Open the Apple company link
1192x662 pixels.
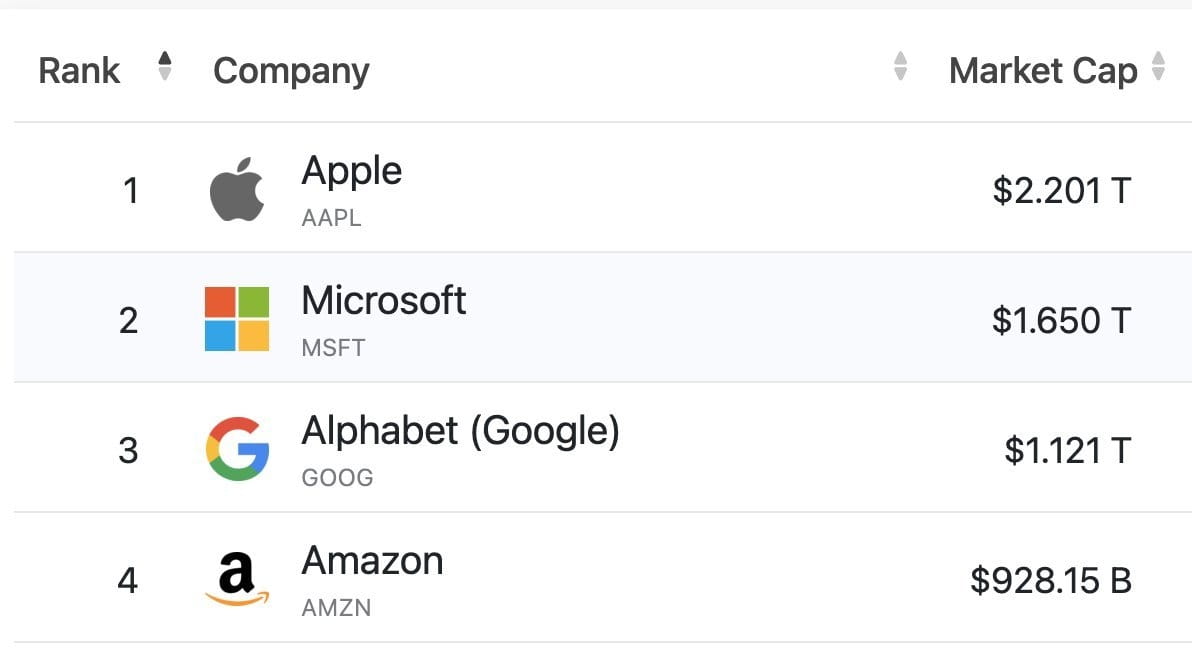pos(351,171)
